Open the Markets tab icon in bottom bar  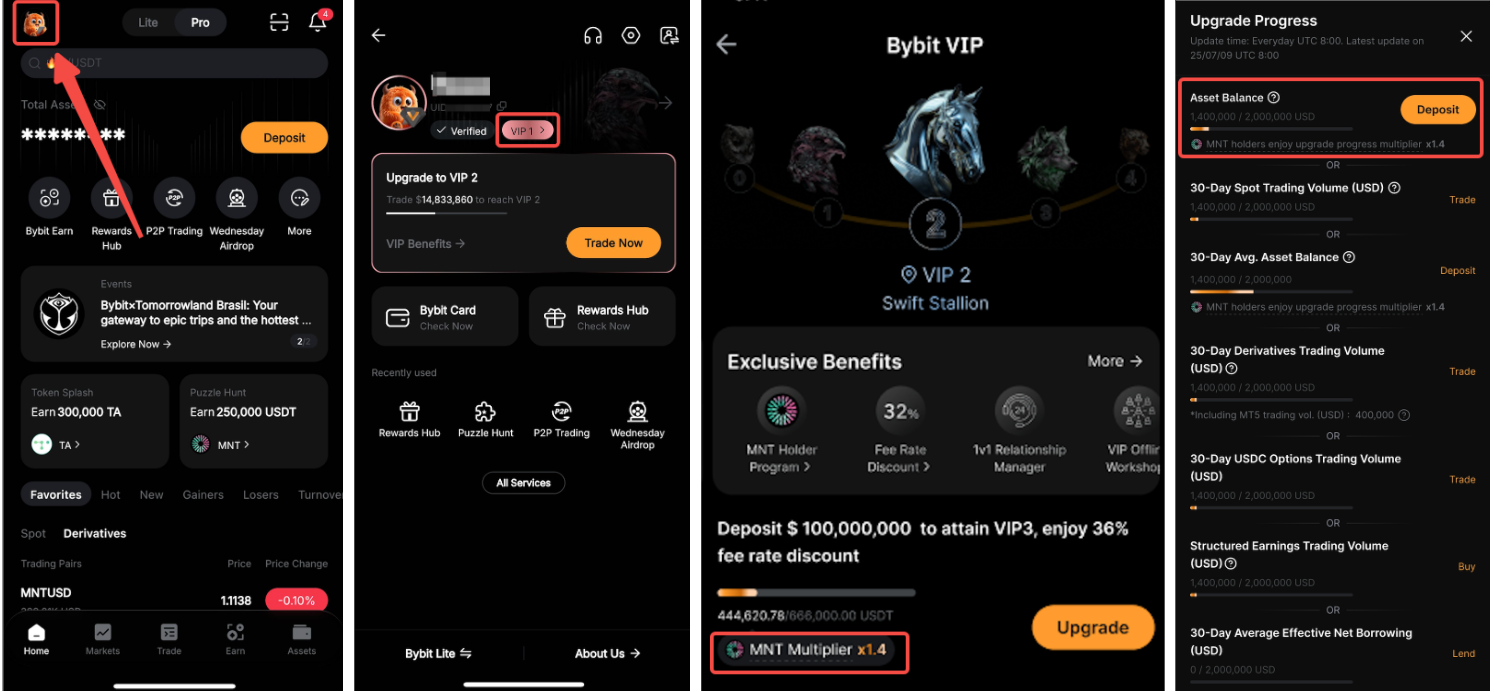tap(102, 632)
